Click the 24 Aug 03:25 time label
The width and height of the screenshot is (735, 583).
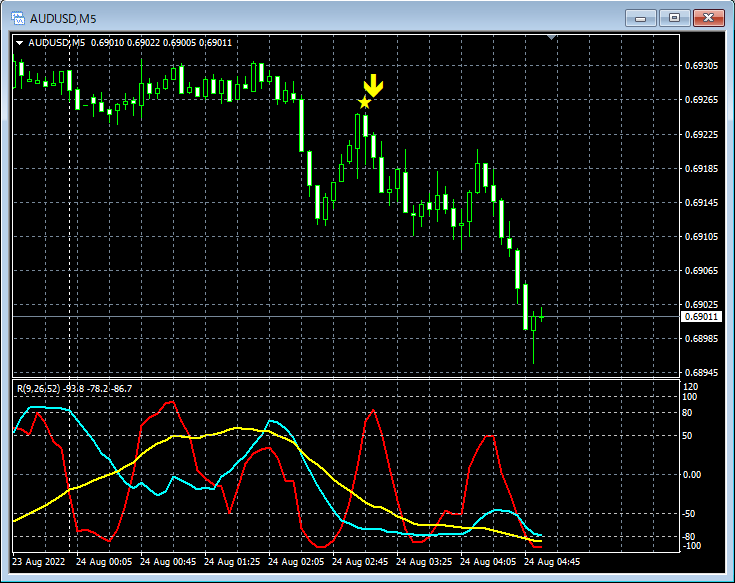424,561
